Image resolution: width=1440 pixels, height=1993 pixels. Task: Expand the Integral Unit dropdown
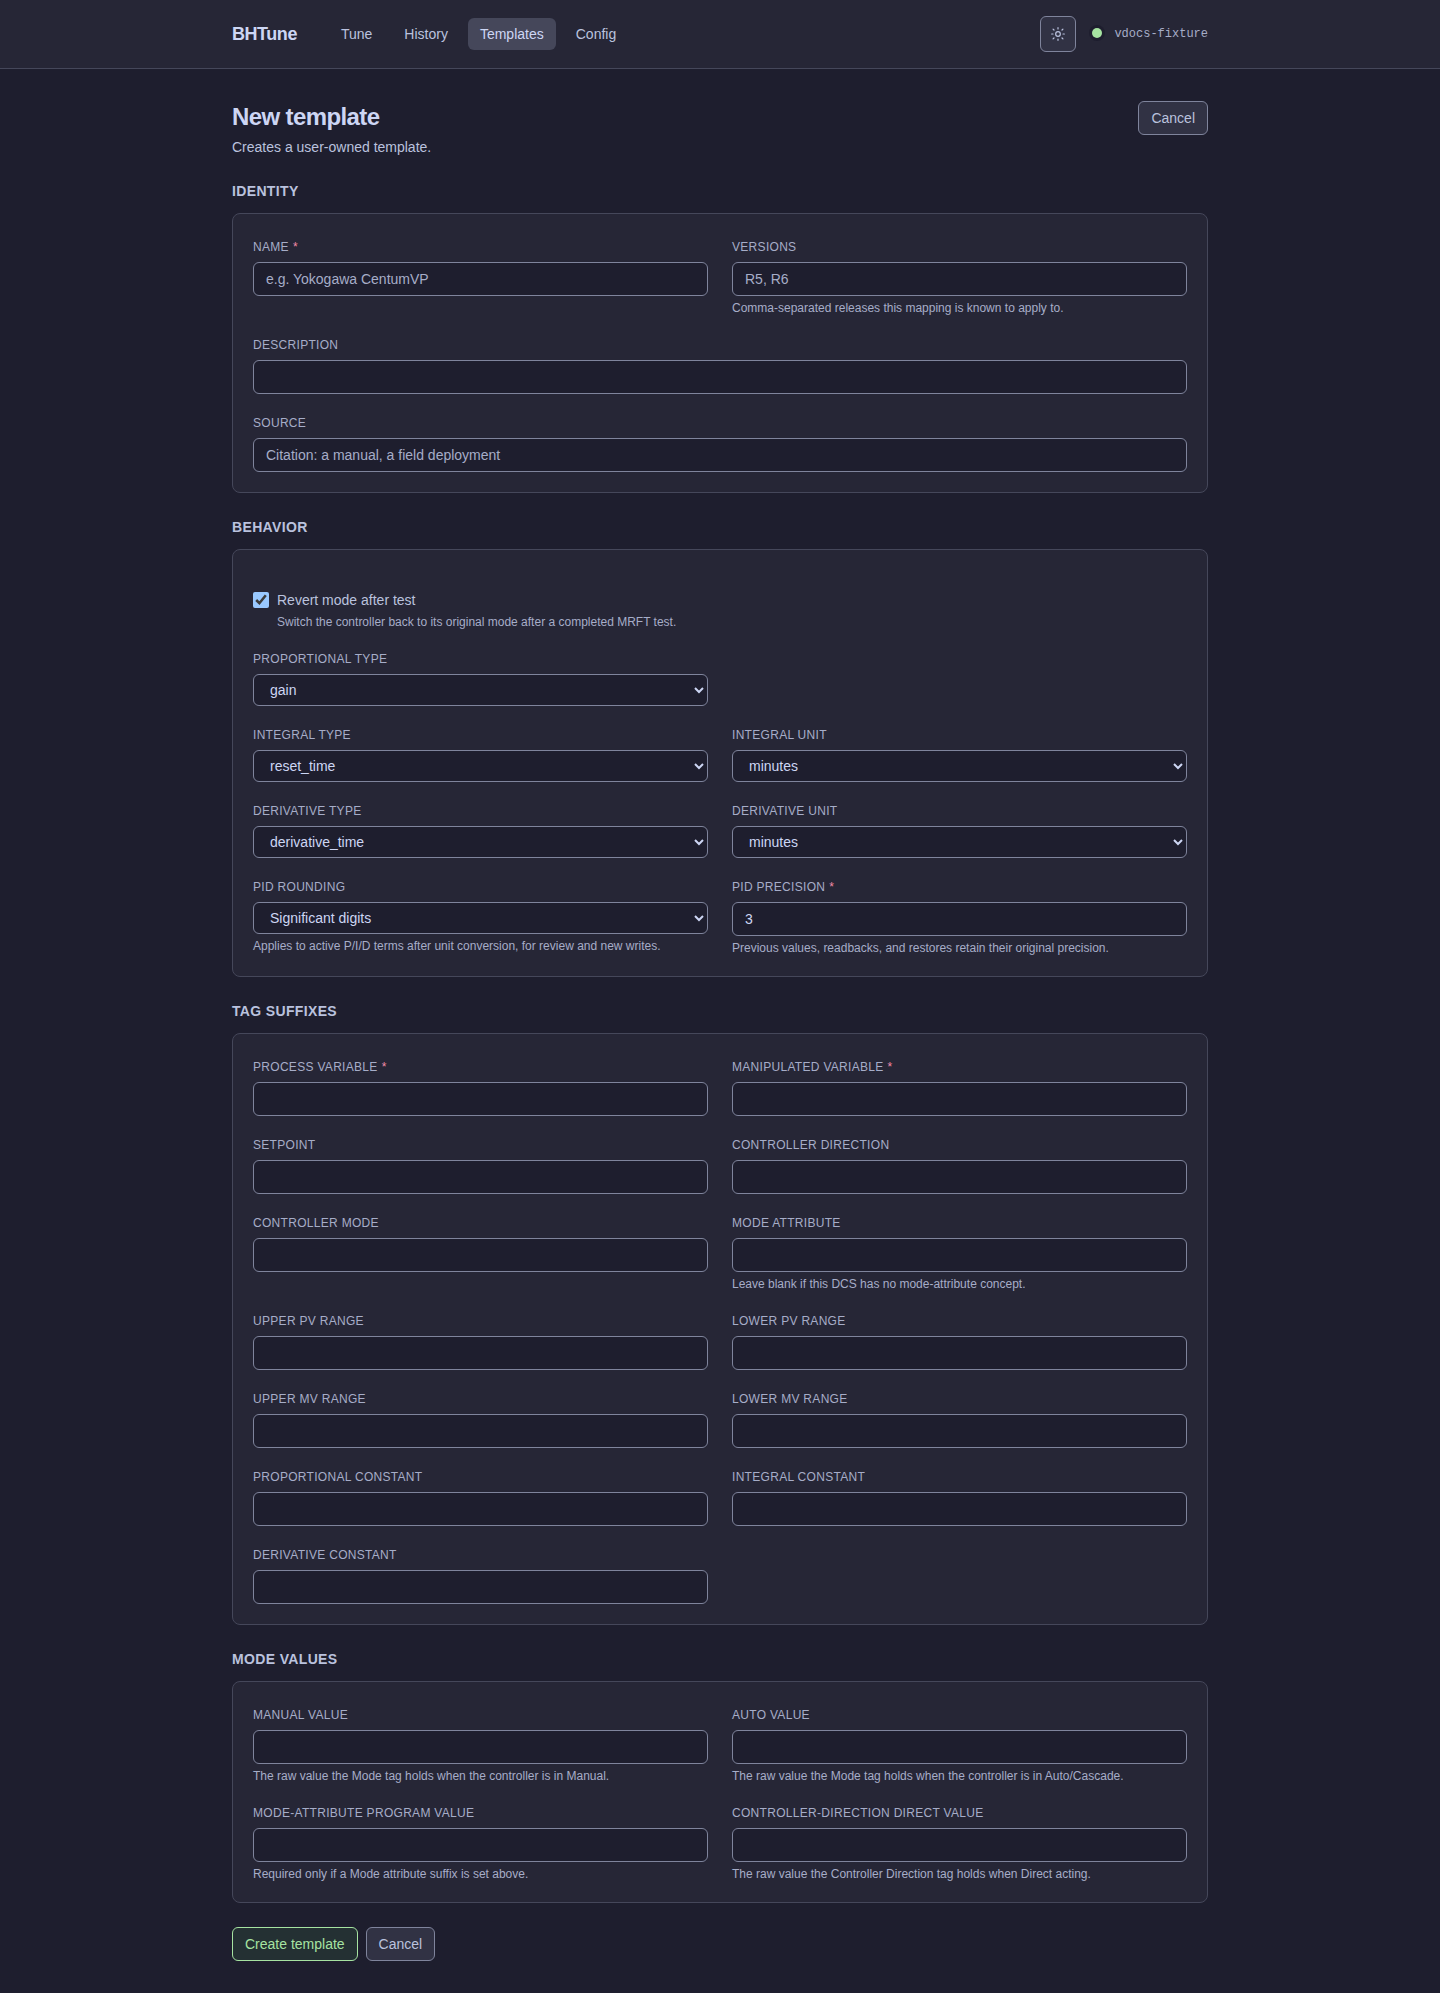click(959, 766)
